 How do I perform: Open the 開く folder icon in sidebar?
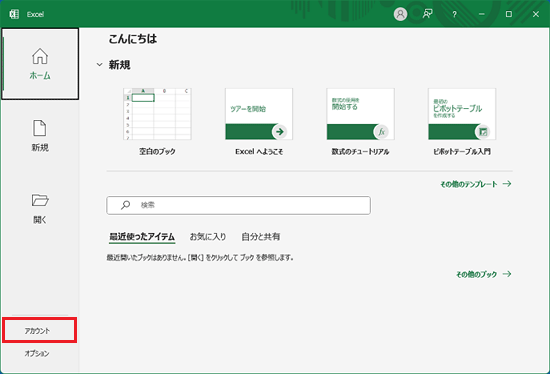(40, 200)
